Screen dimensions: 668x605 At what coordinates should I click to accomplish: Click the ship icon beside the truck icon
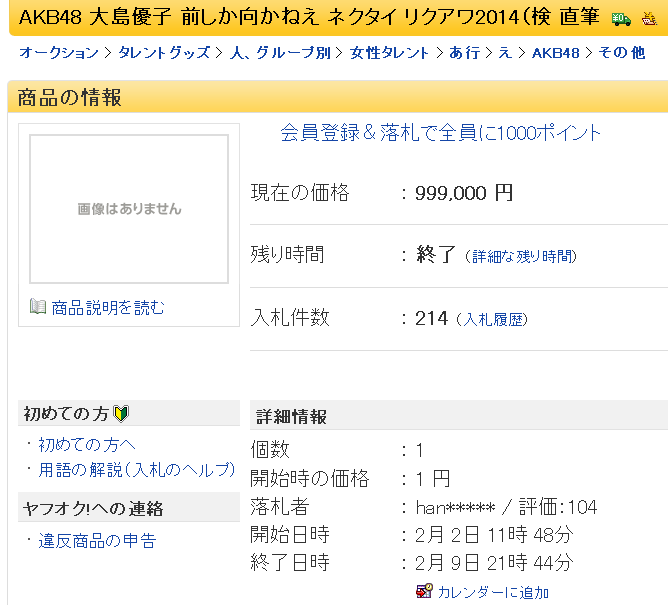649,19
